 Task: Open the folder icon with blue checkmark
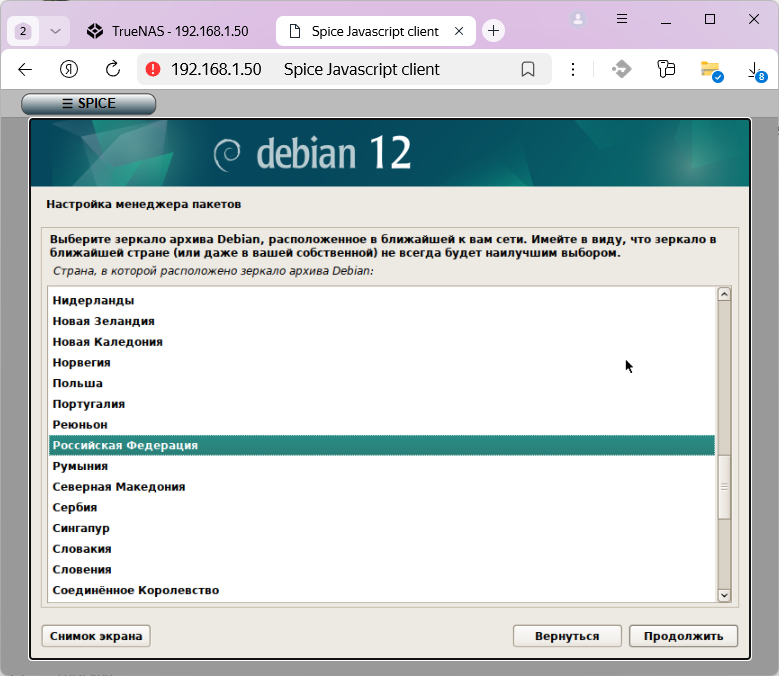(x=711, y=71)
